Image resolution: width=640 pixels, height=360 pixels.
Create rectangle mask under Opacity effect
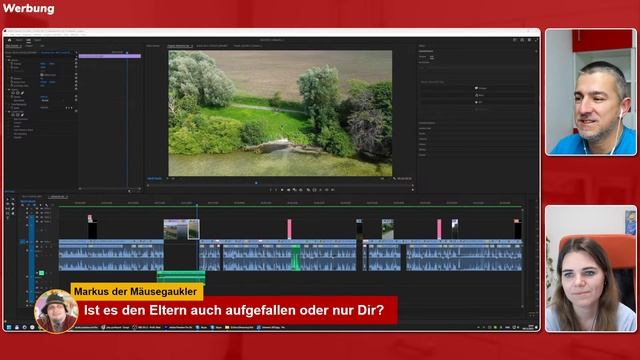pyautogui.click(x=18, y=93)
